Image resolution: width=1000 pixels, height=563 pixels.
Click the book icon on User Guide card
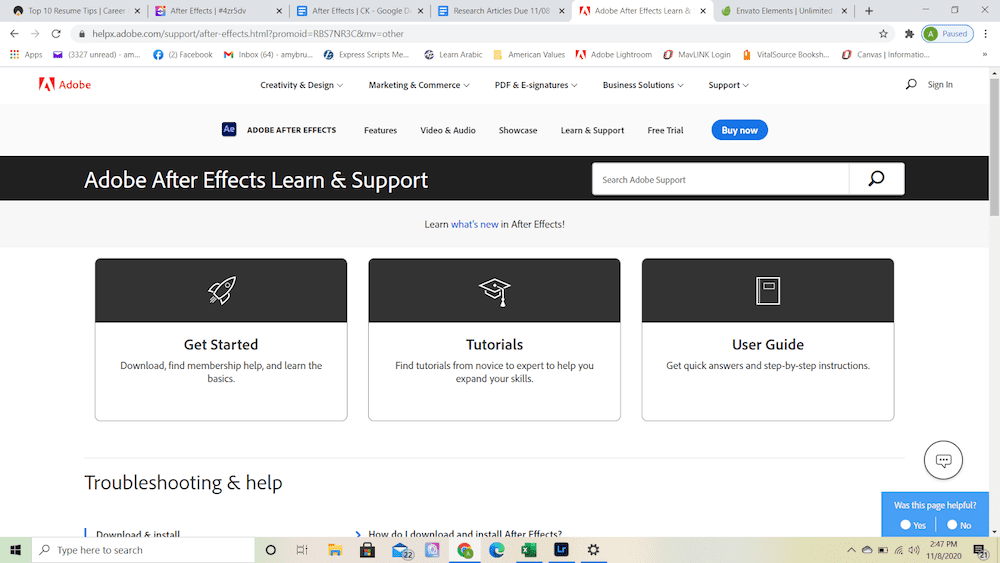(x=768, y=291)
